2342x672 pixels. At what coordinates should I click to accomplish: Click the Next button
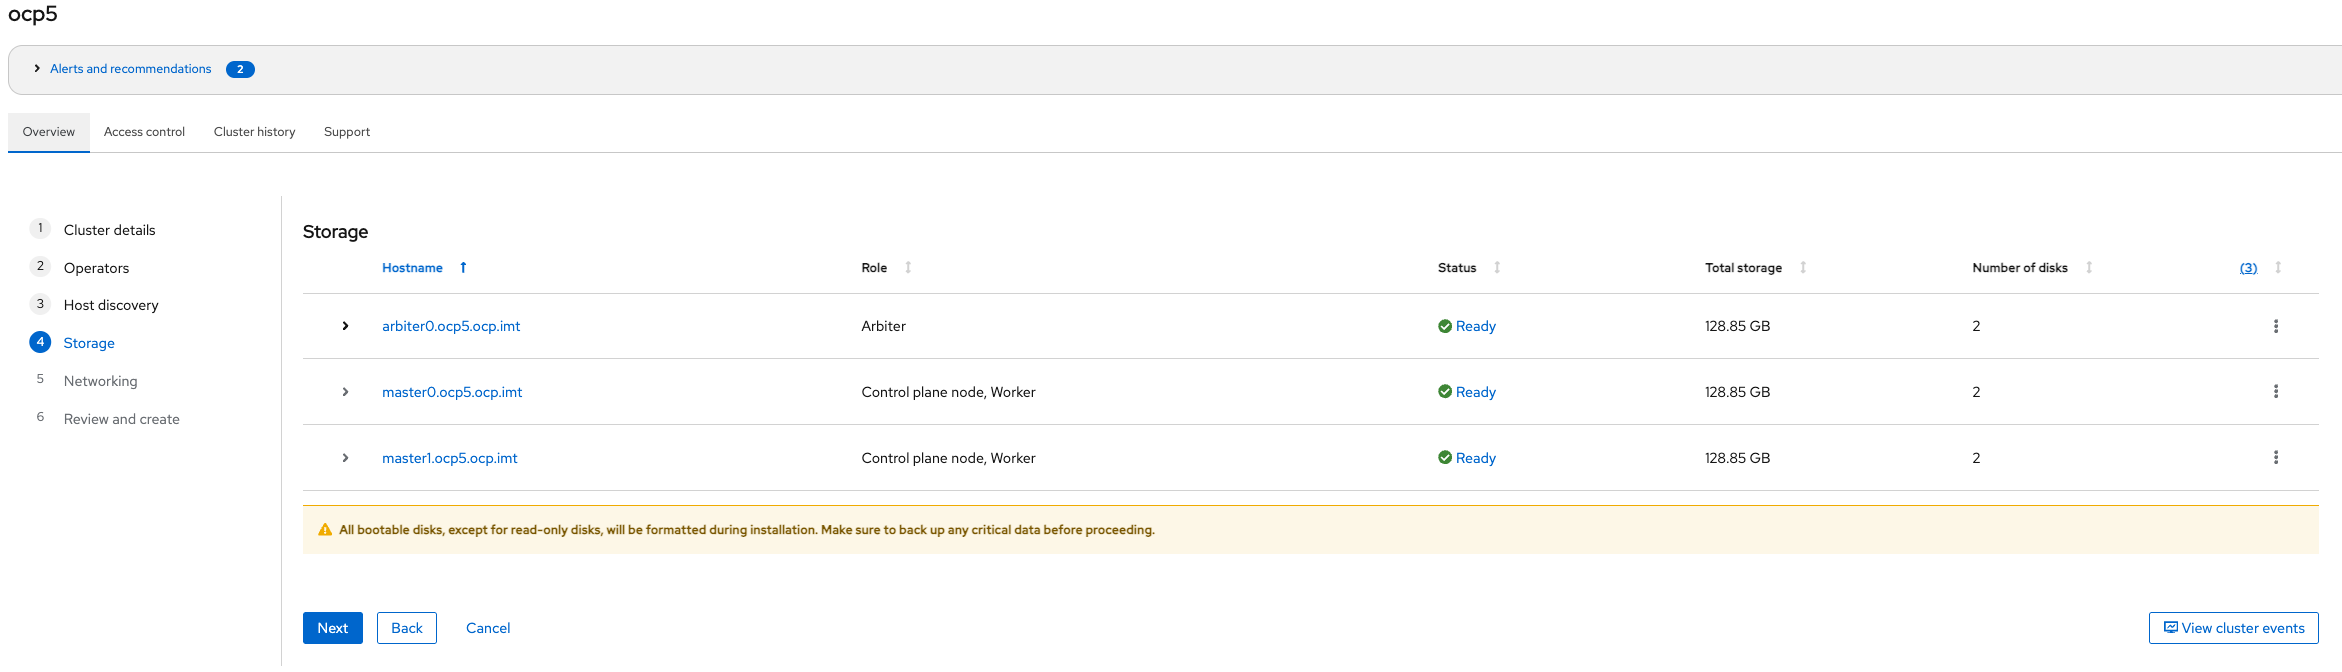click(332, 628)
